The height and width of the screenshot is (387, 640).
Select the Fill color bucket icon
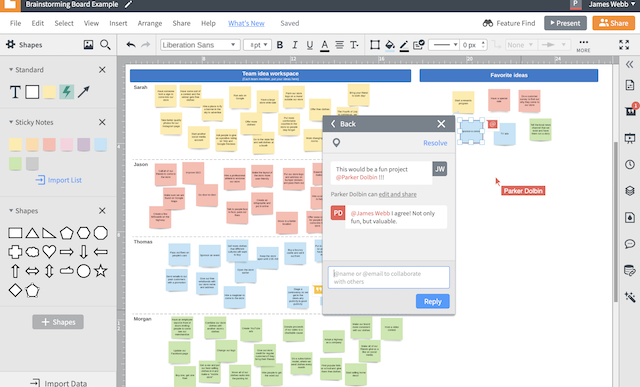[x=390, y=45]
